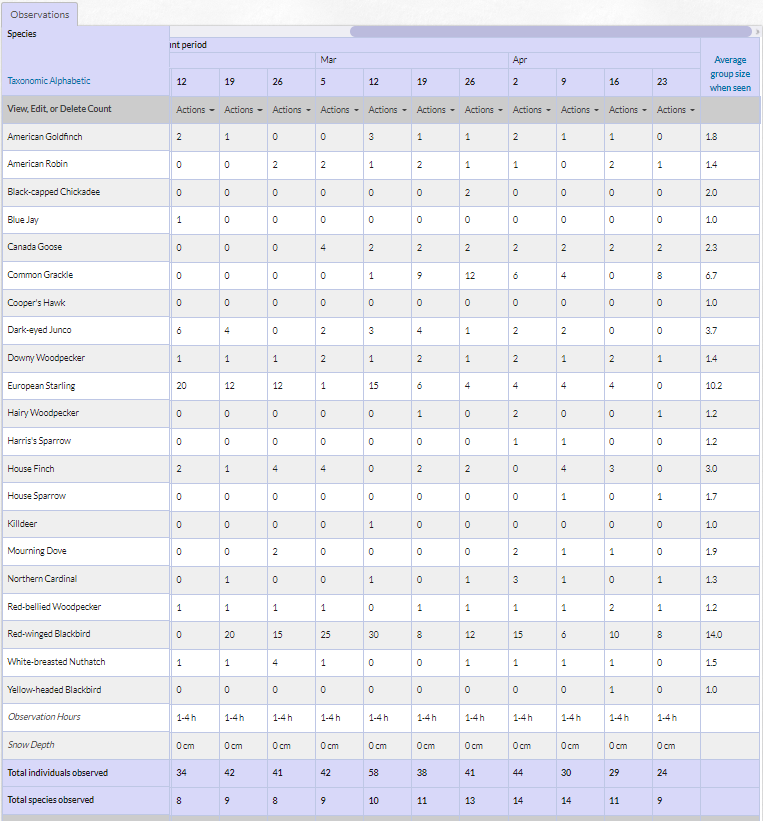
Task: Click the Blue Jay species name
Action: (x=23, y=220)
